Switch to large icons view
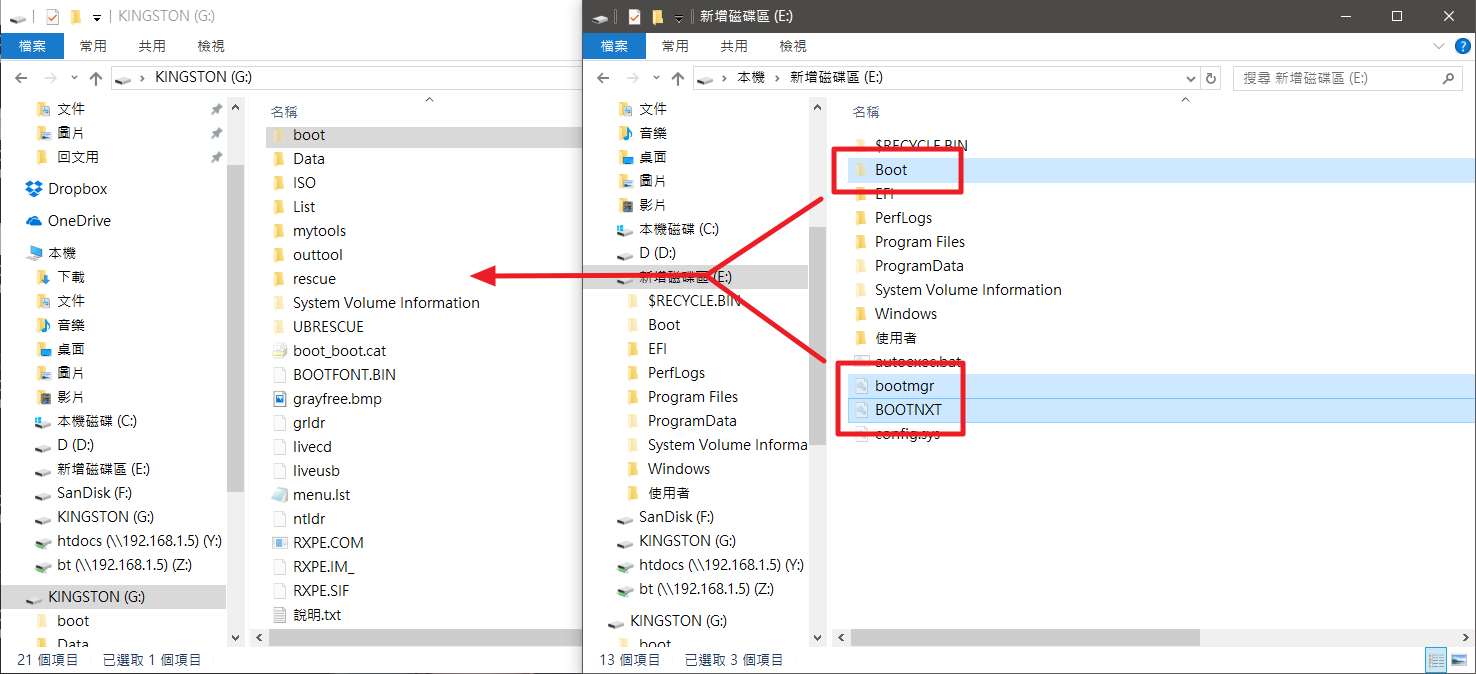This screenshot has width=1476, height=674. (1460, 660)
